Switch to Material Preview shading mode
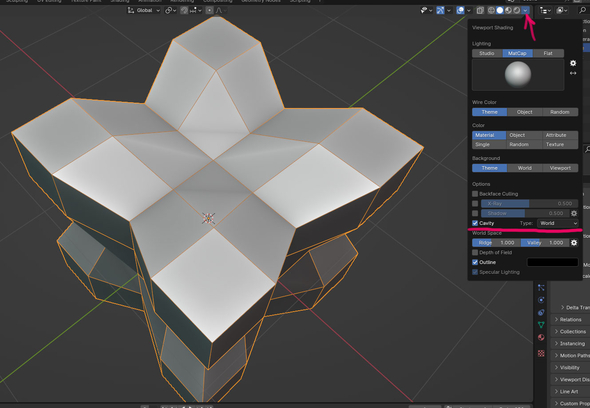Image resolution: width=590 pixels, height=408 pixels. (508, 11)
